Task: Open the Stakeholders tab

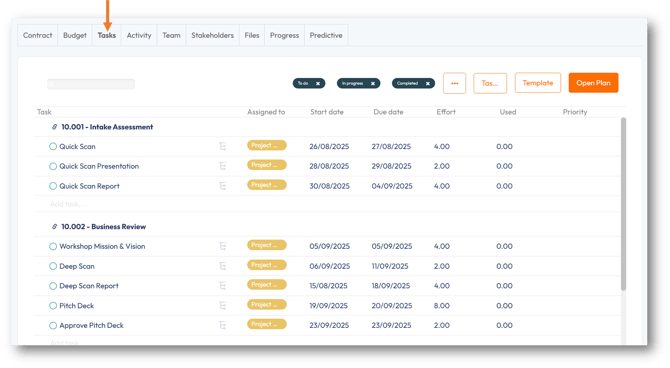Action: point(212,35)
